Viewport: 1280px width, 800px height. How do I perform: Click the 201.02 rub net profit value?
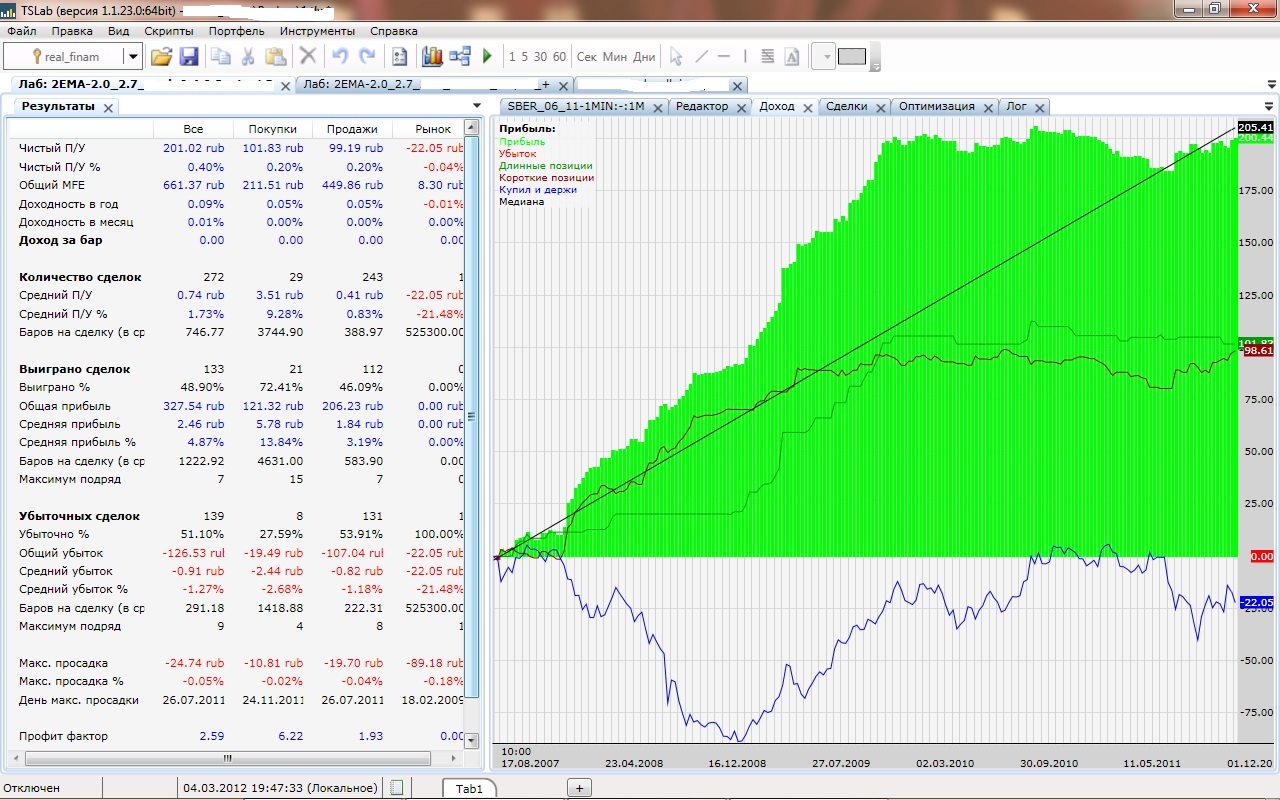(194, 148)
